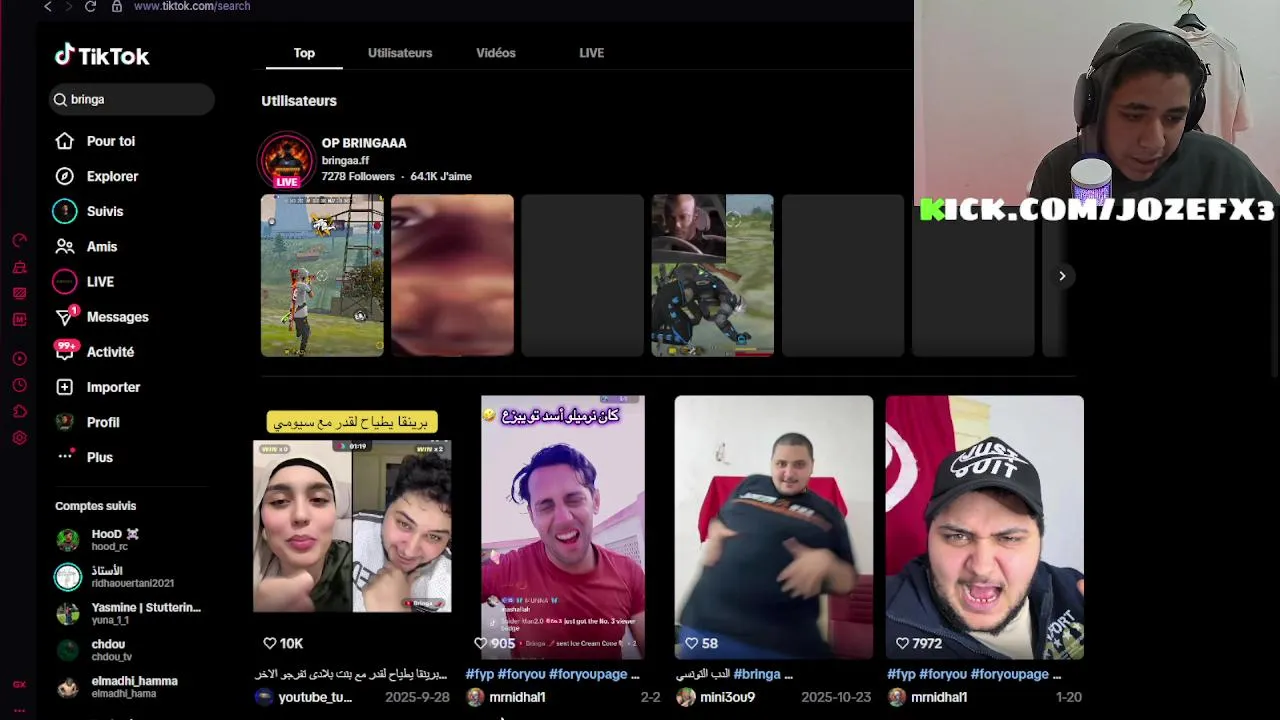The image size is (1280, 720).
Task: Click the TikTok logo
Action: pyautogui.click(x=102, y=55)
